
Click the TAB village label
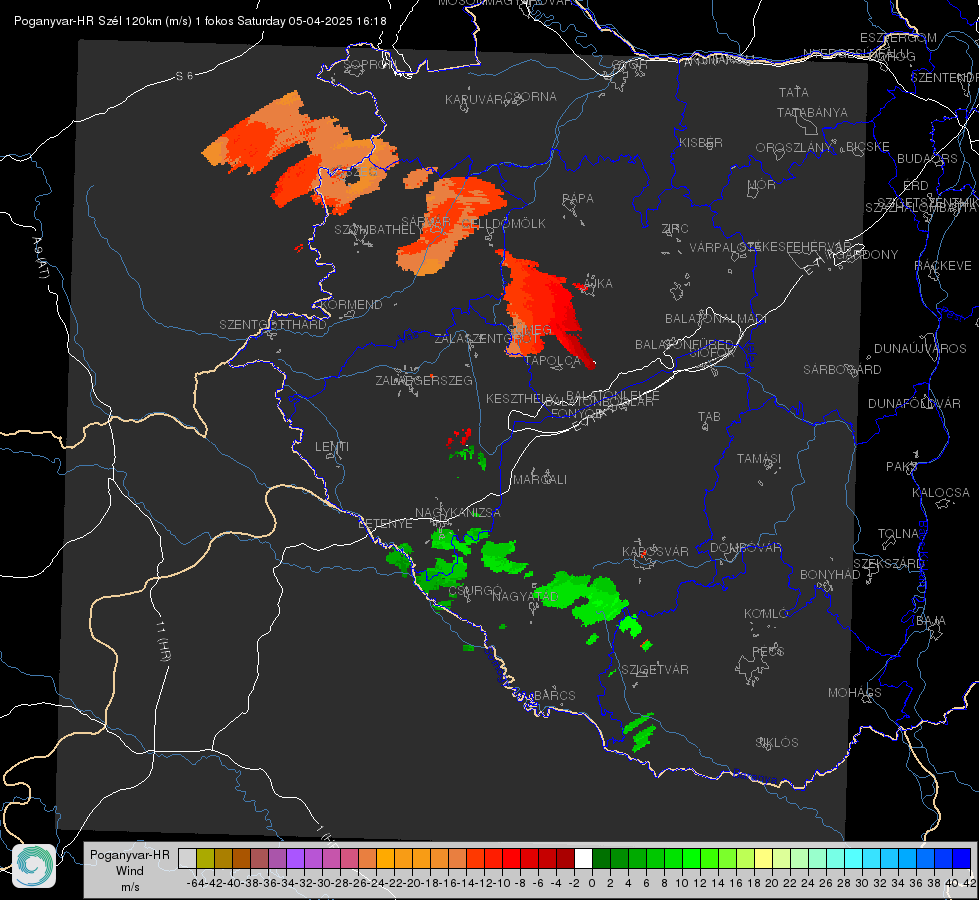(709, 417)
